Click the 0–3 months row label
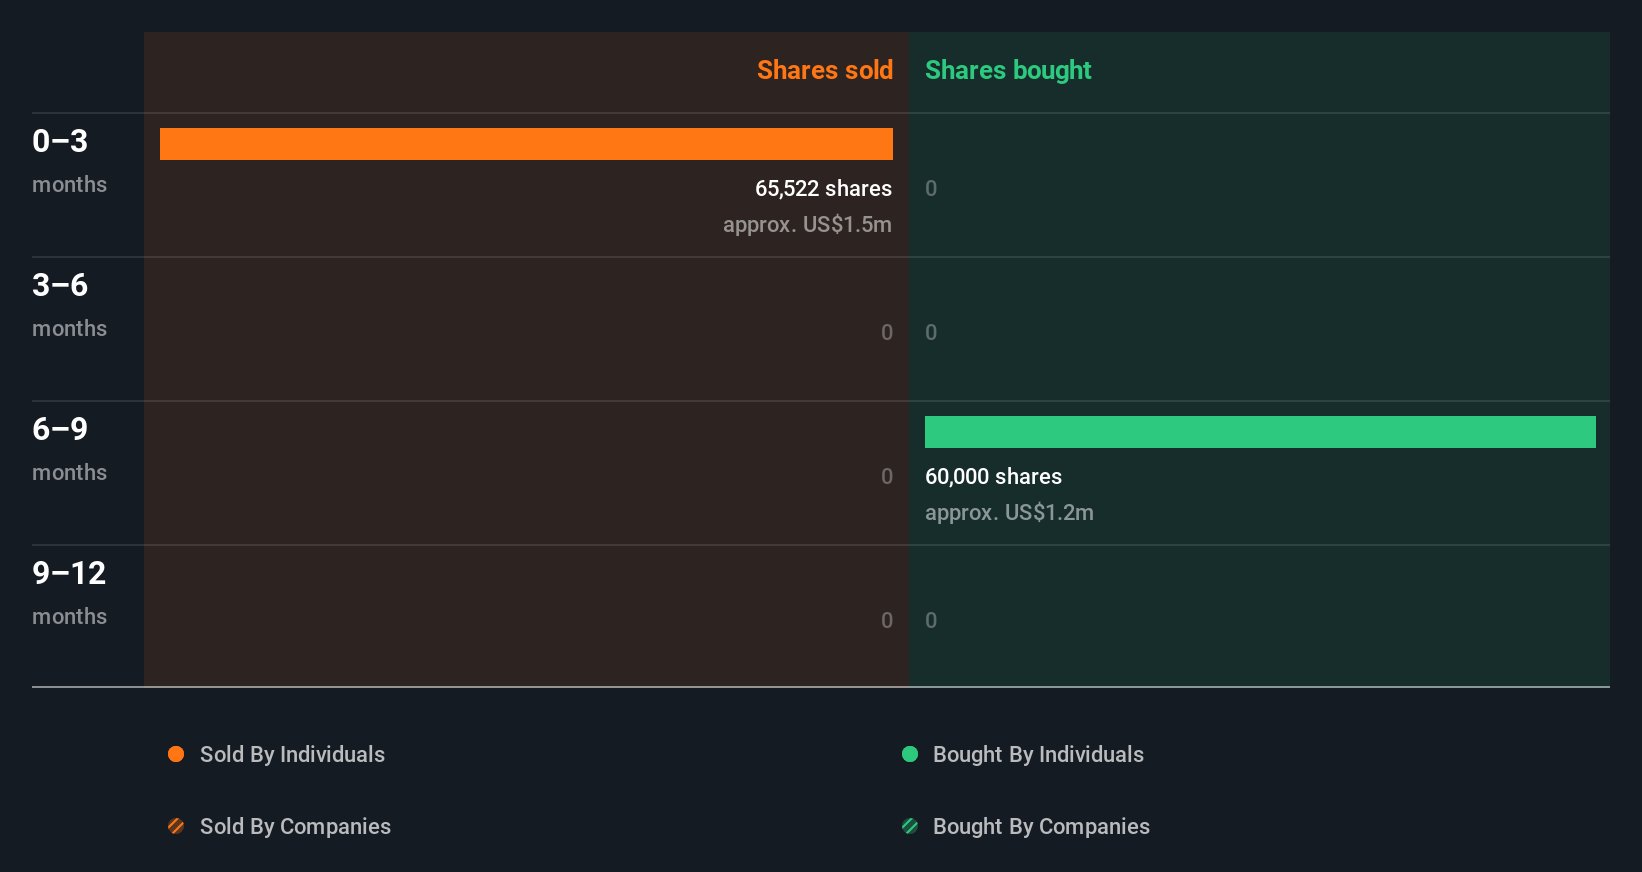Screen dimensions: 1642x872 click(x=69, y=160)
